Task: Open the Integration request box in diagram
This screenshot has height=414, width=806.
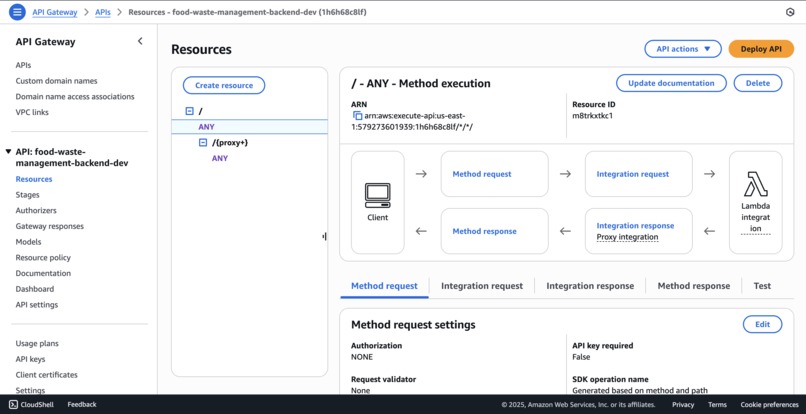Action: [638, 174]
